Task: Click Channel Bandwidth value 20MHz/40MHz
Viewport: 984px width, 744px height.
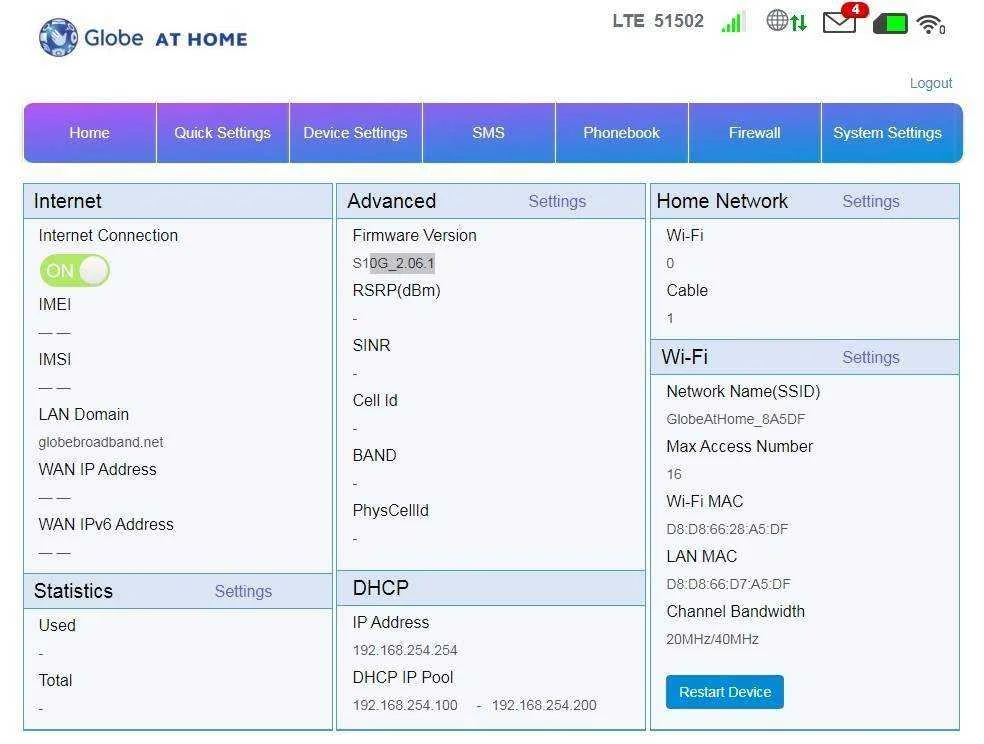Action: [712, 640]
